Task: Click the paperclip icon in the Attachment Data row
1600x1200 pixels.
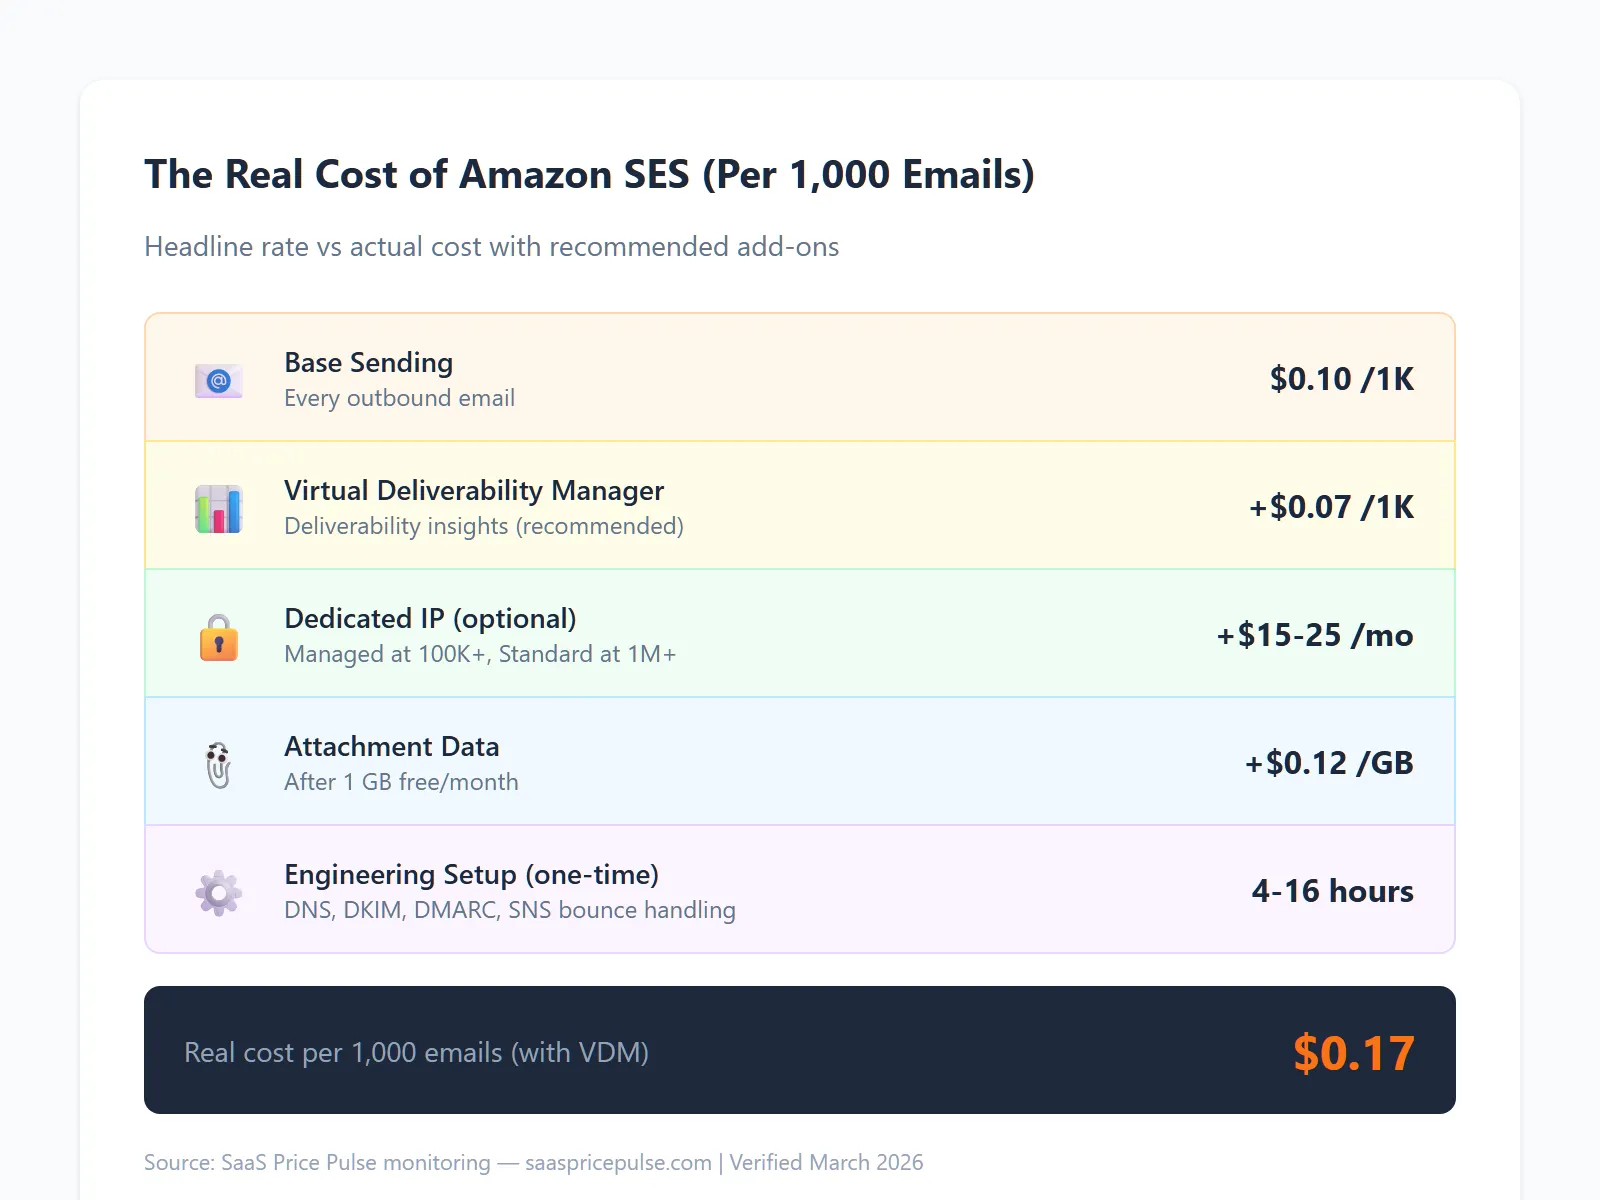Action: tap(218, 763)
